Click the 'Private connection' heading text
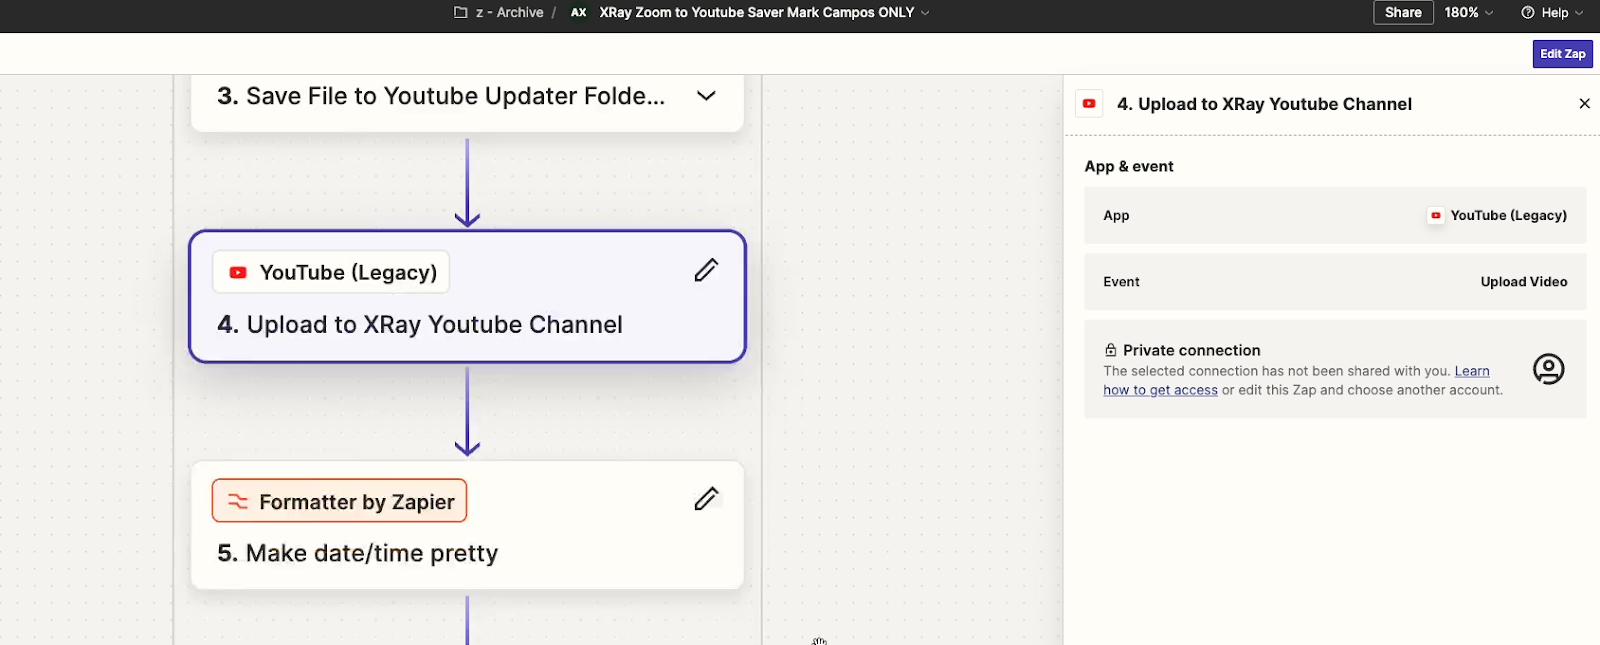This screenshot has height=645, width=1600. 1191,350
